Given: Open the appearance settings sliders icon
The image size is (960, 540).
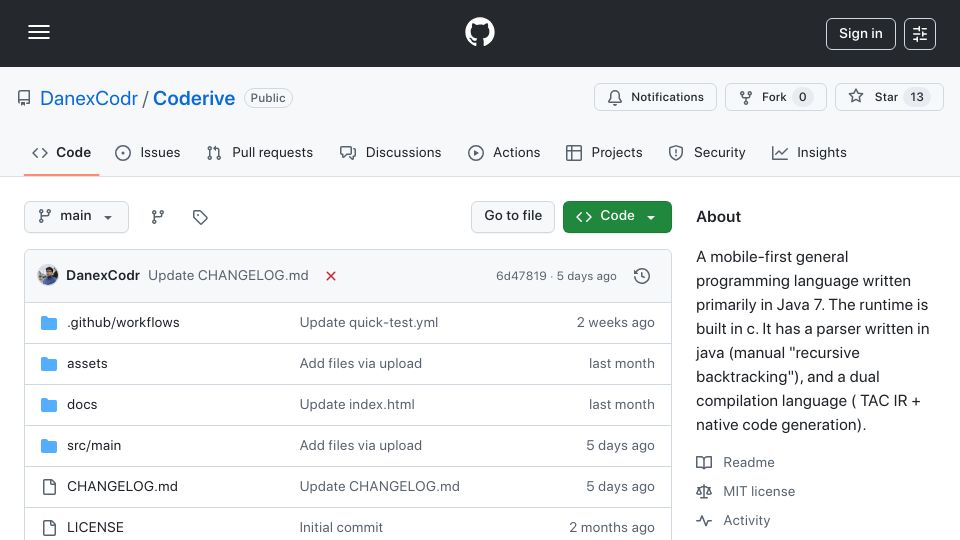Looking at the screenshot, I should coord(920,34).
